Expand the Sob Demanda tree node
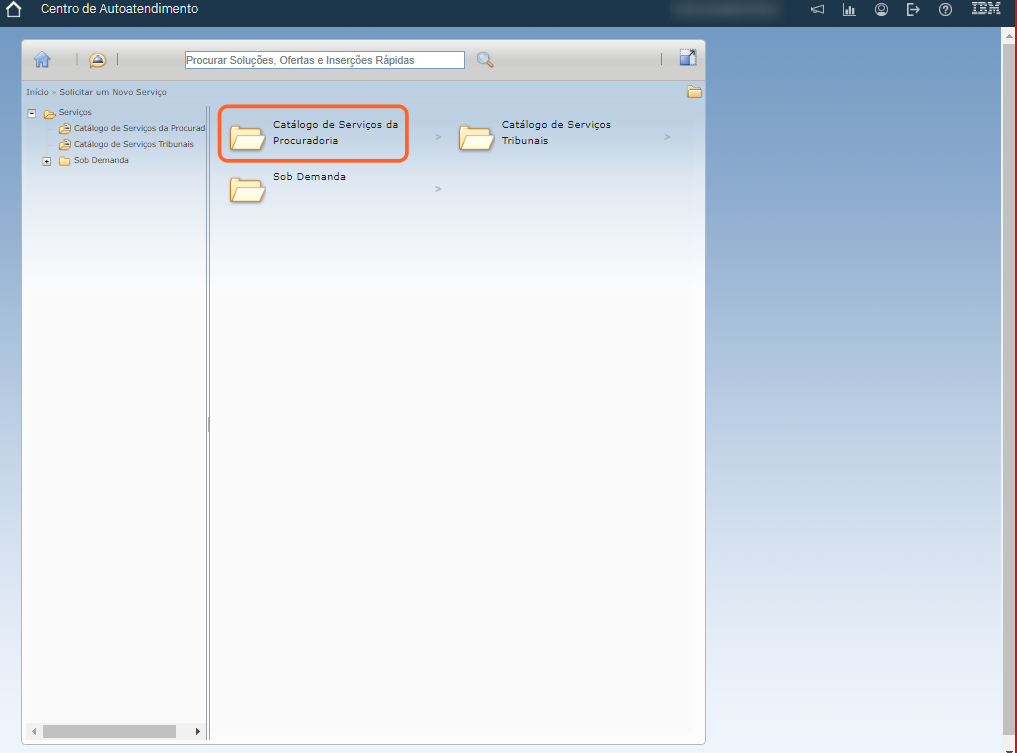Screen dimensions: 1017x753 pyautogui.click(x=47, y=161)
